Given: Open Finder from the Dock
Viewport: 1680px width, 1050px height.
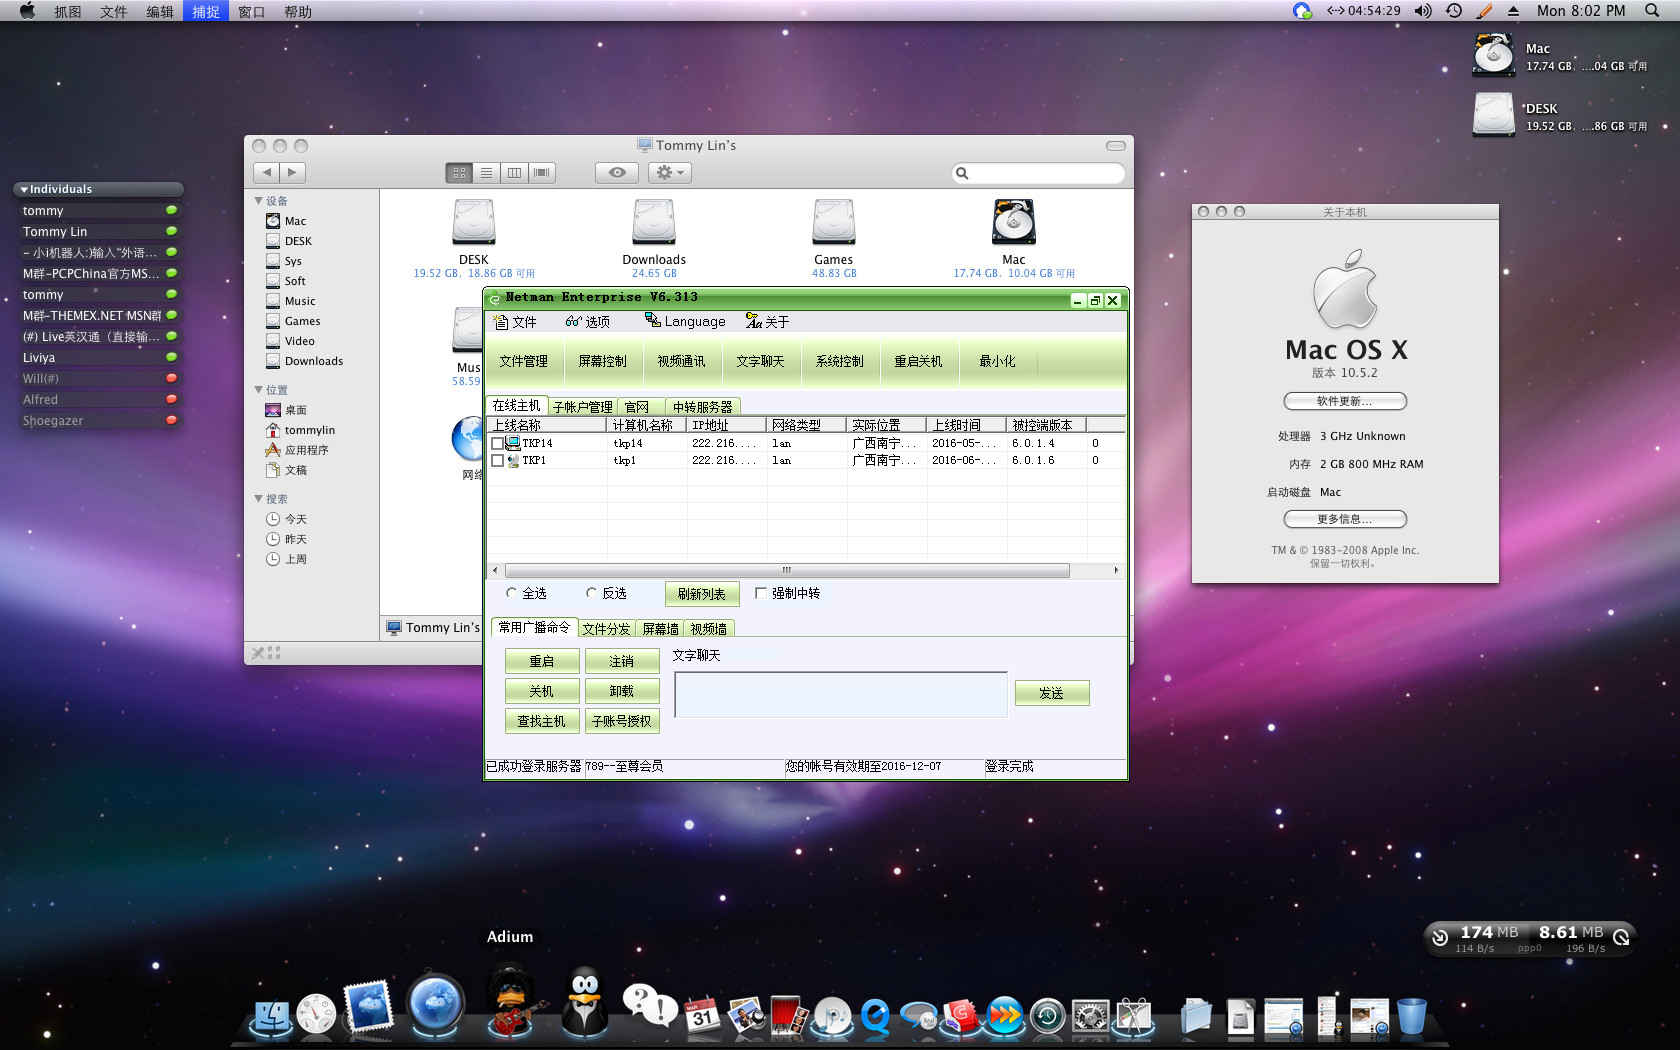Looking at the screenshot, I should point(271,1016).
